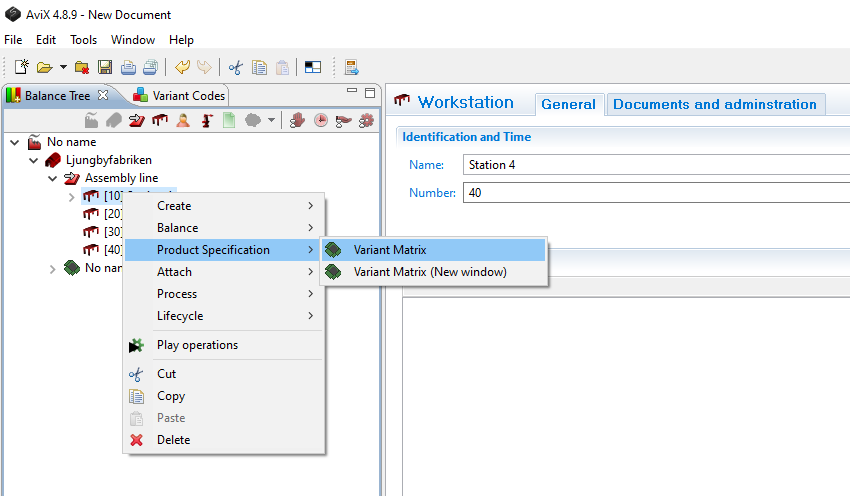This screenshot has width=850, height=496.
Task: Open the dropdown arrow beside Open folder icon
Action: (63, 68)
